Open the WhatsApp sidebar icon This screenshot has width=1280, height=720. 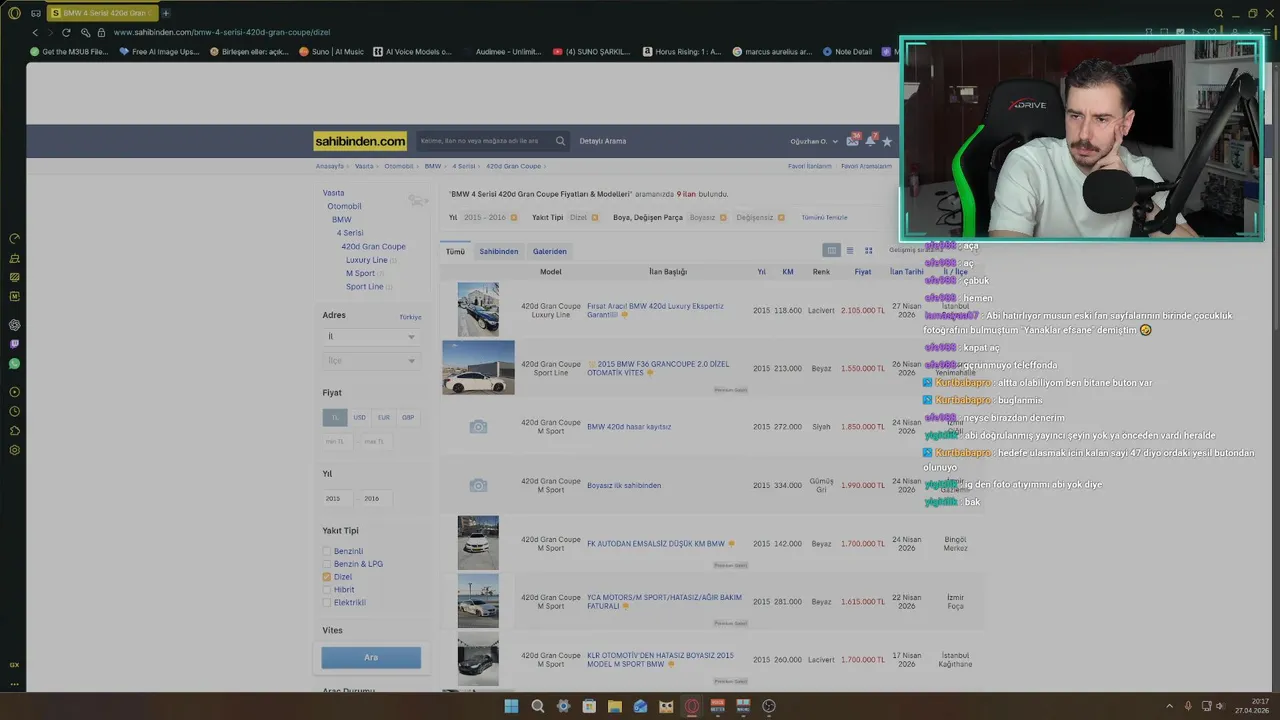point(14,364)
